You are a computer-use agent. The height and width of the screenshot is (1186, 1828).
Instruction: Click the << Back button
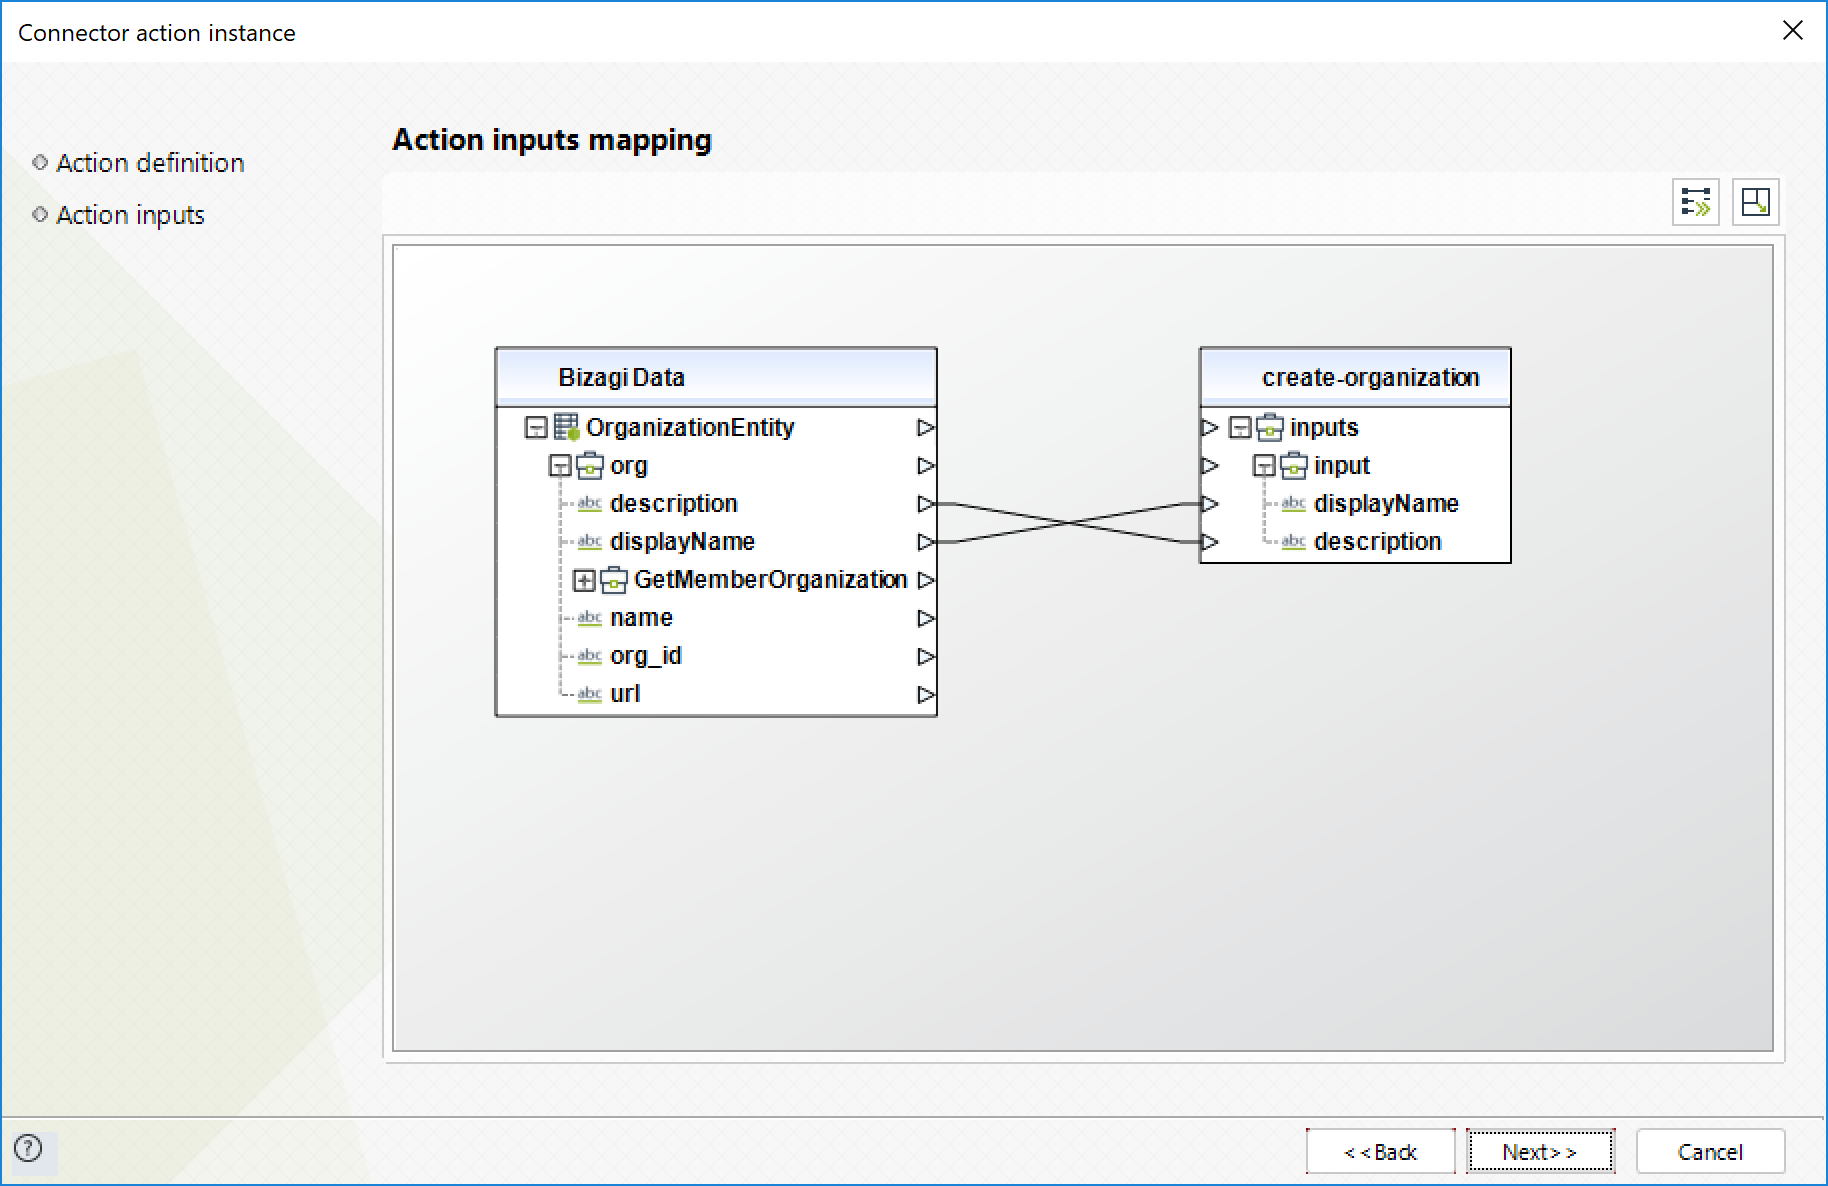[x=1380, y=1152]
